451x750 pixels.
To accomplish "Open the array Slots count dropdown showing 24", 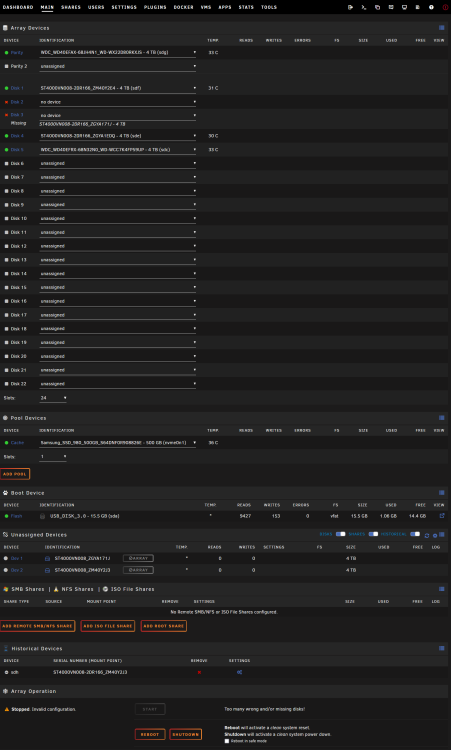I will 53,398.
